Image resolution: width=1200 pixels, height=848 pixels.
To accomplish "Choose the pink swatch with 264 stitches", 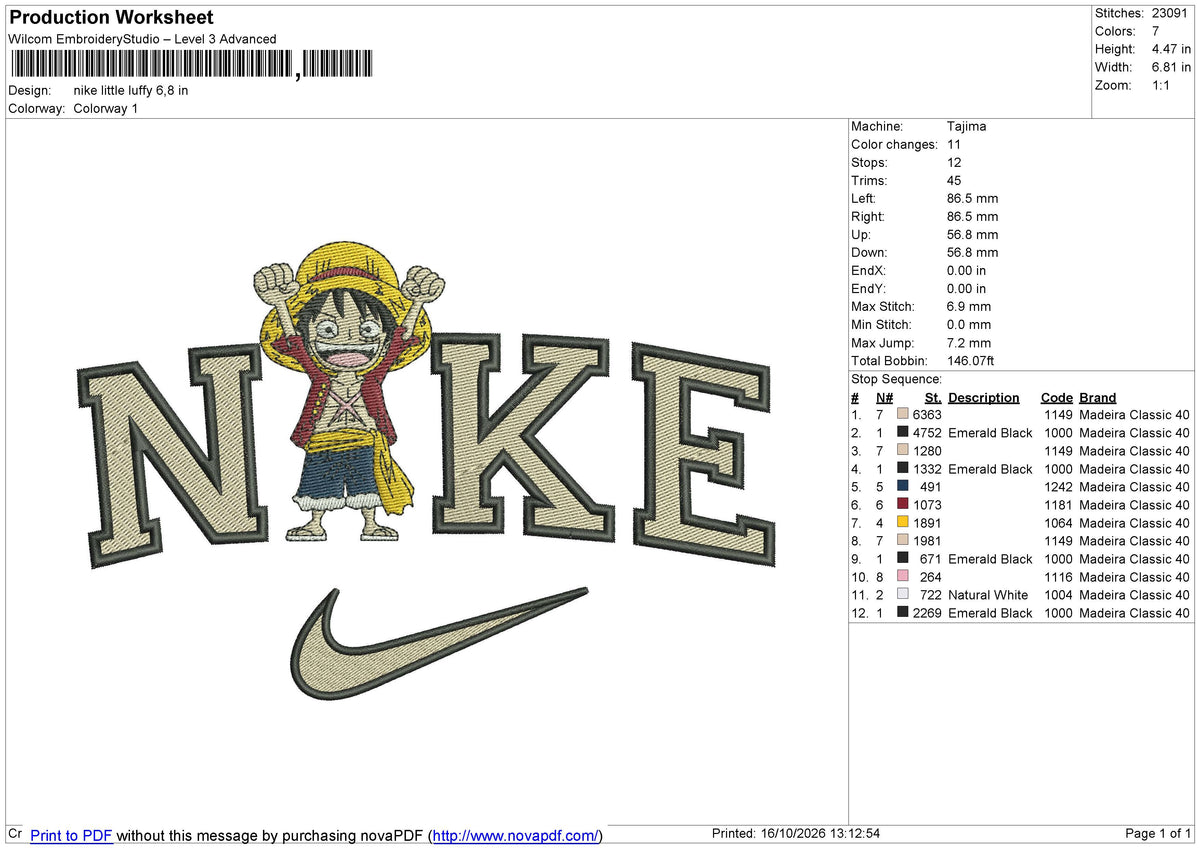I will pyautogui.click(x=903, y=577).
